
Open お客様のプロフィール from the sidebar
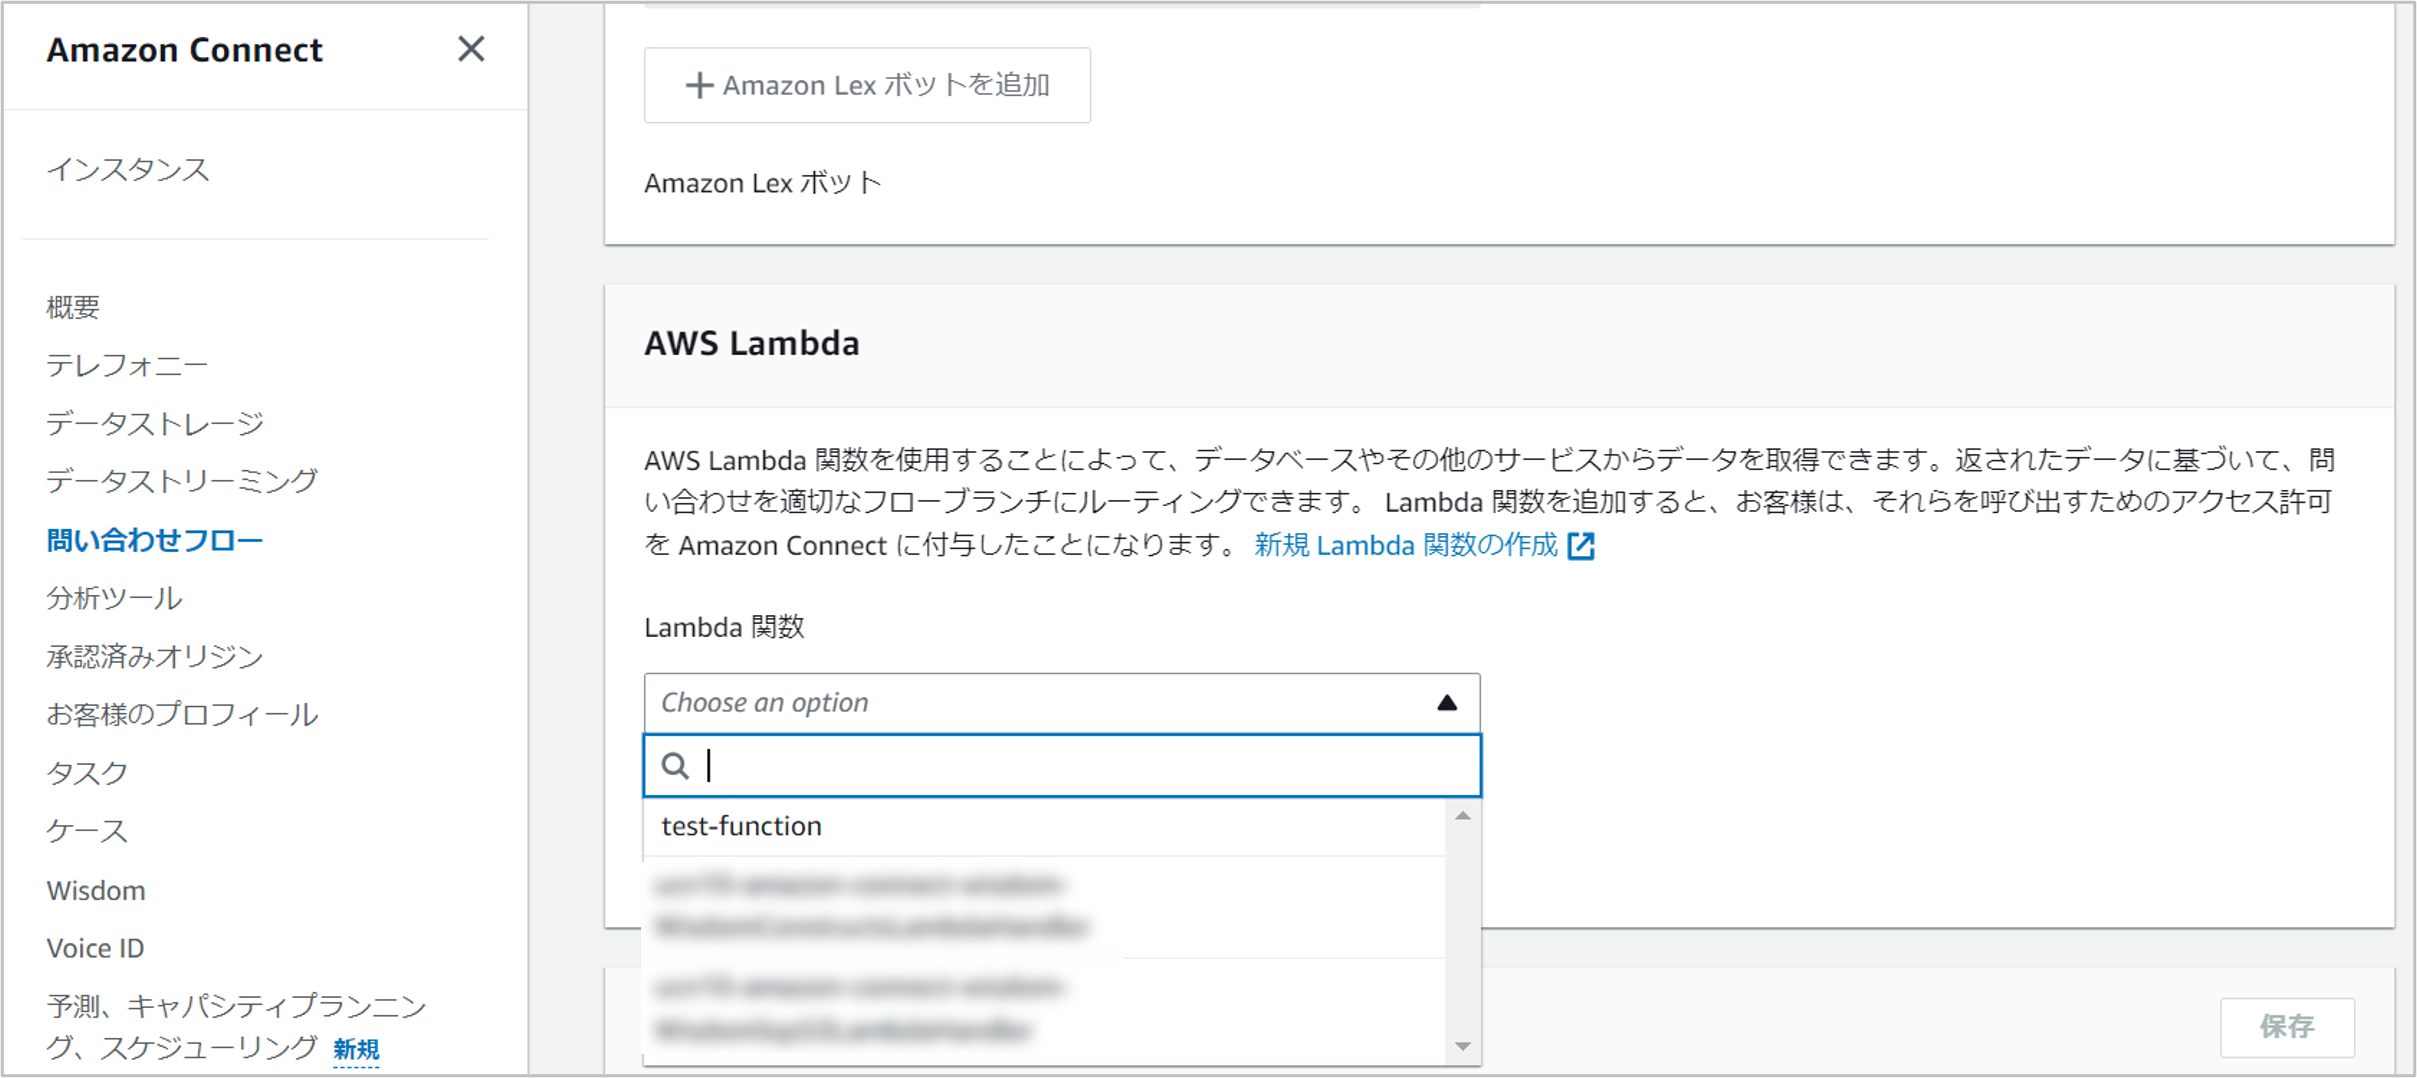coord(182,714)
